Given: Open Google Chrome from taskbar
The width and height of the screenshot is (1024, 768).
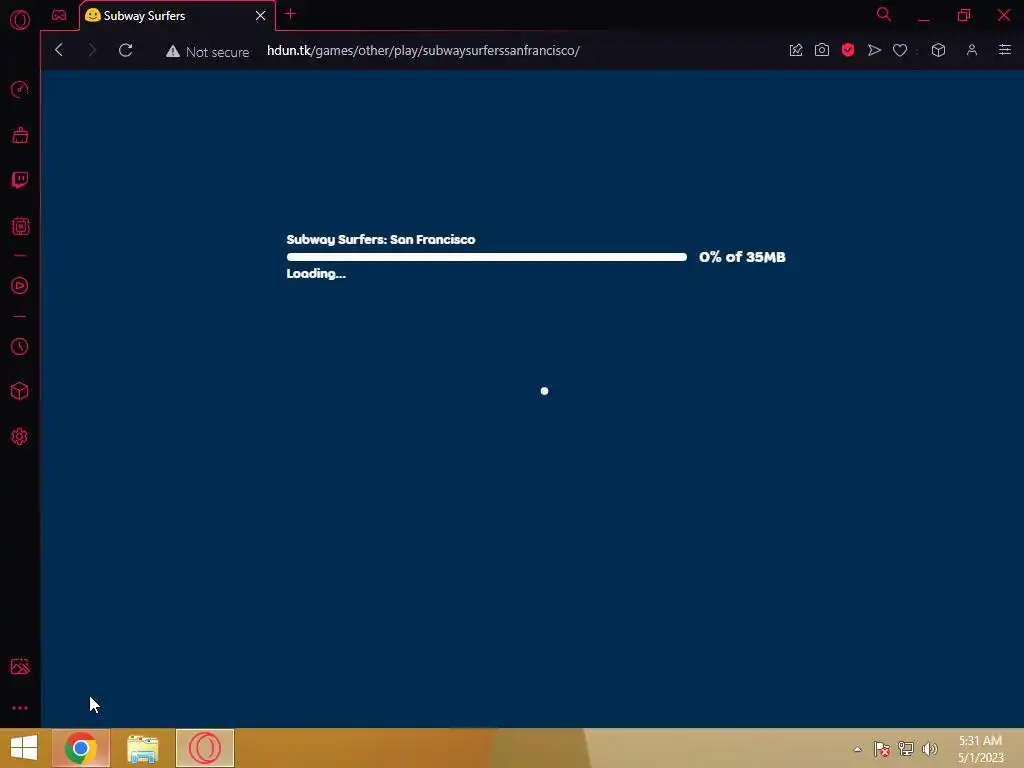Looking at the screenshot, I should (81, 748).
